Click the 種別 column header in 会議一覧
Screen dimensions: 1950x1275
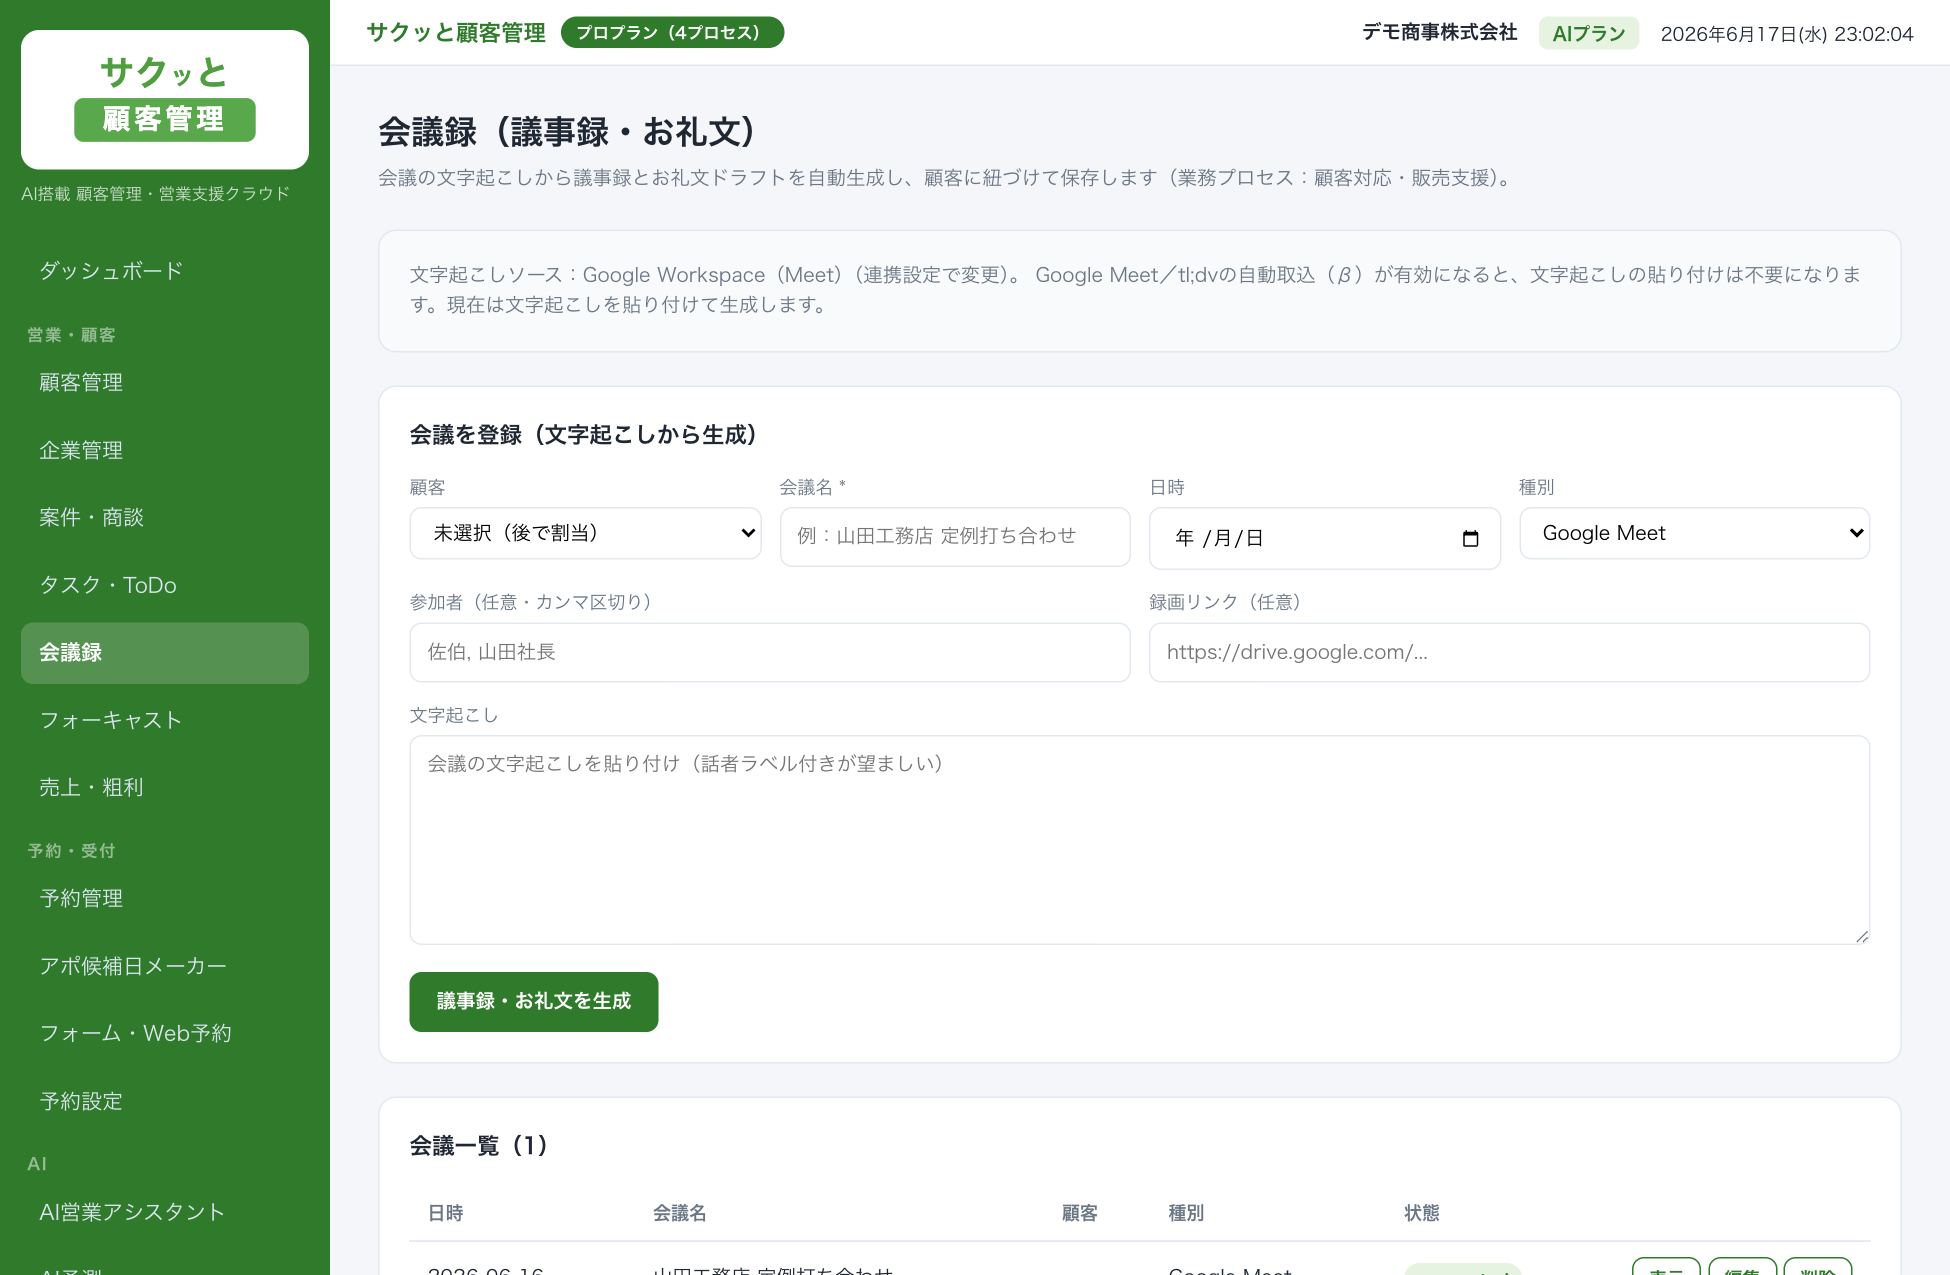pyautogui.click(x=1186, y=1213)
